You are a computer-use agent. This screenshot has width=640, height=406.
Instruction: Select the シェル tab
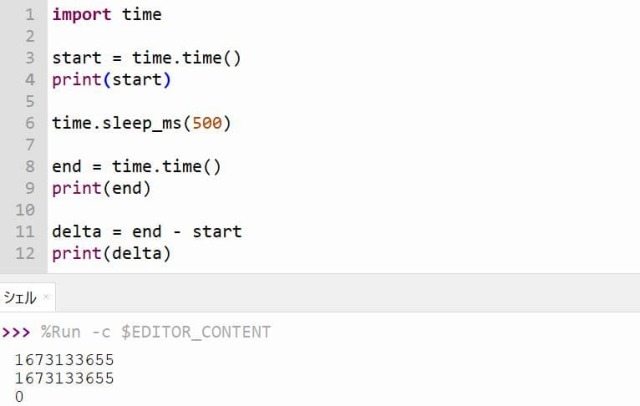(20, 297)
